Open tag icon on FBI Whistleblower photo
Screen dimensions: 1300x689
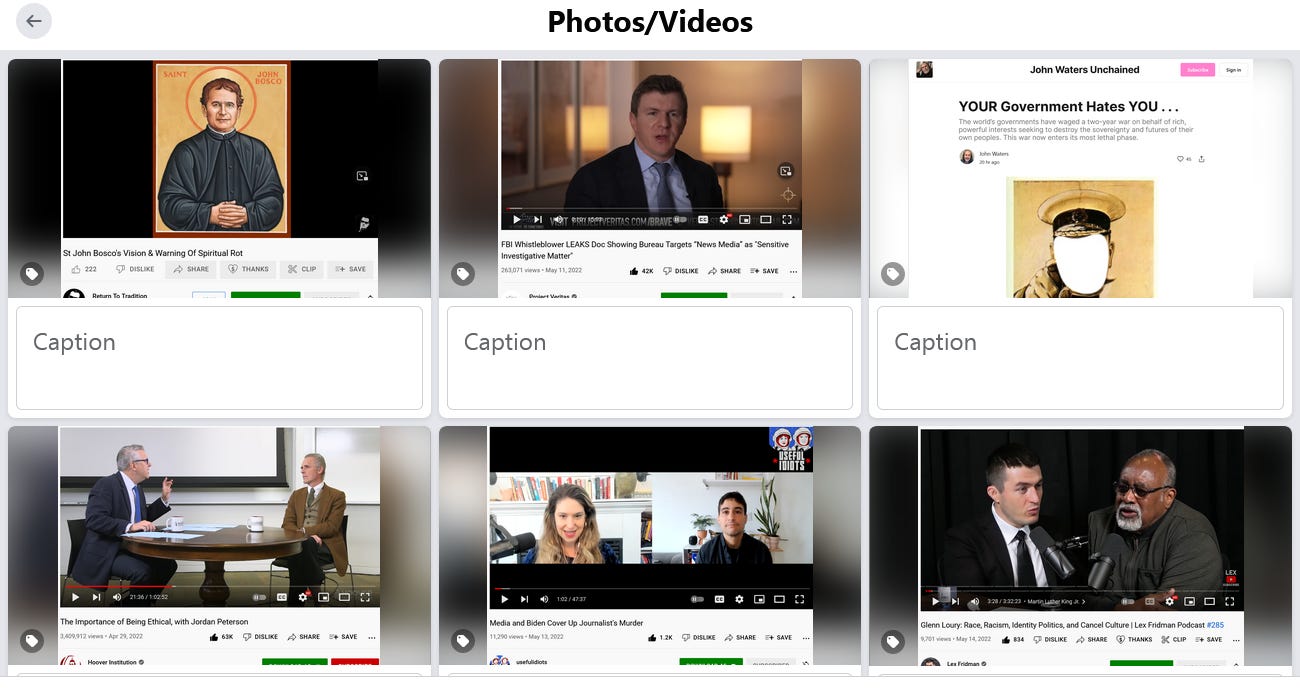pyautogui.click(x=462, y=273)
